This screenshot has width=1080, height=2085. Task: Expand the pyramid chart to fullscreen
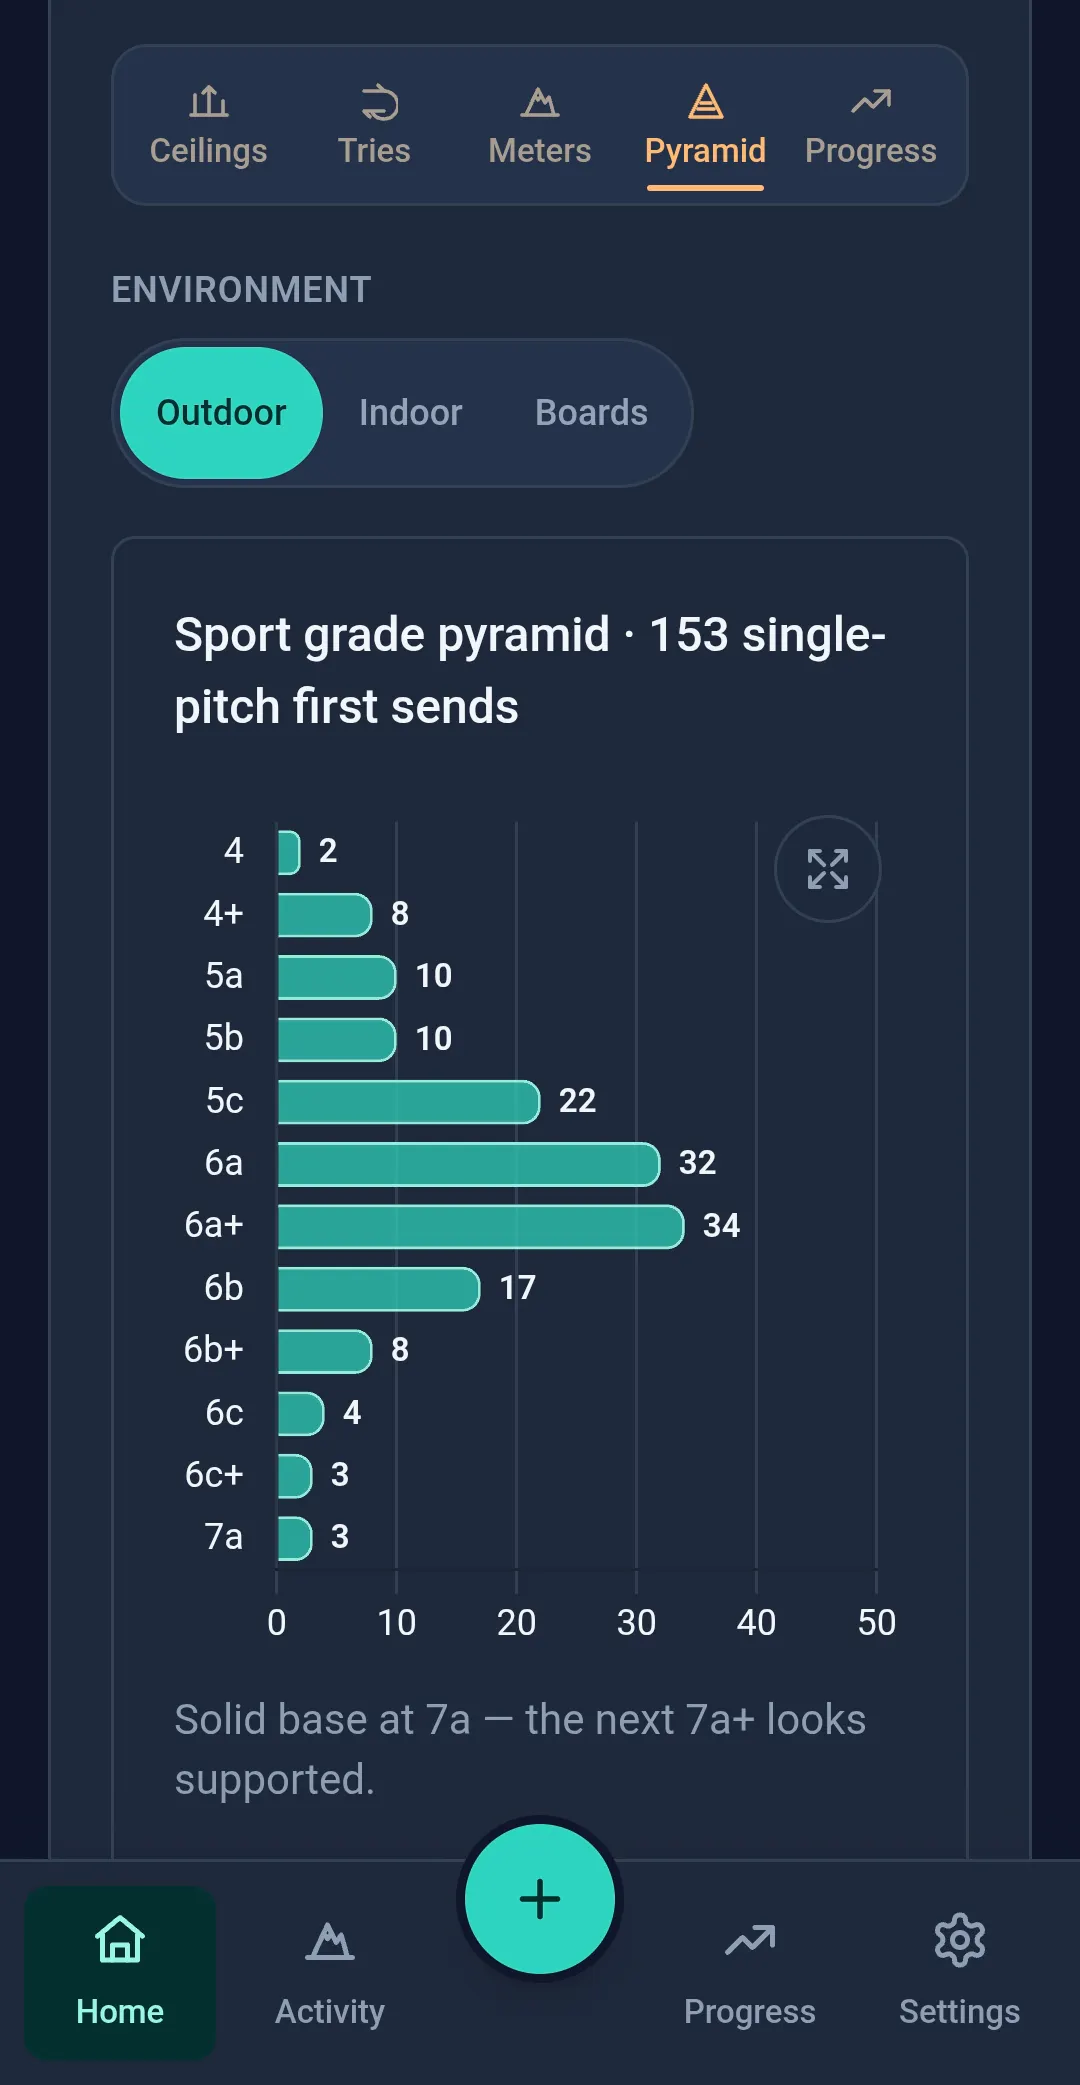828,869
